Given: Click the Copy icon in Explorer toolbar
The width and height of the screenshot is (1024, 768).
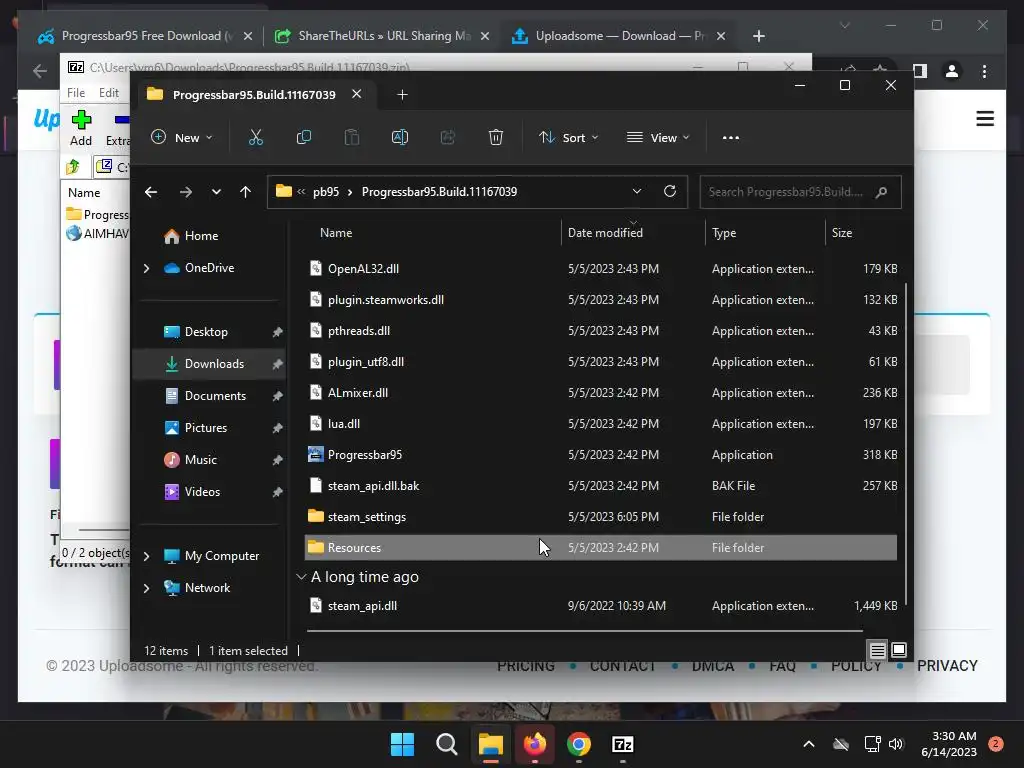Looking at the screenshot, I should point(304,137).
